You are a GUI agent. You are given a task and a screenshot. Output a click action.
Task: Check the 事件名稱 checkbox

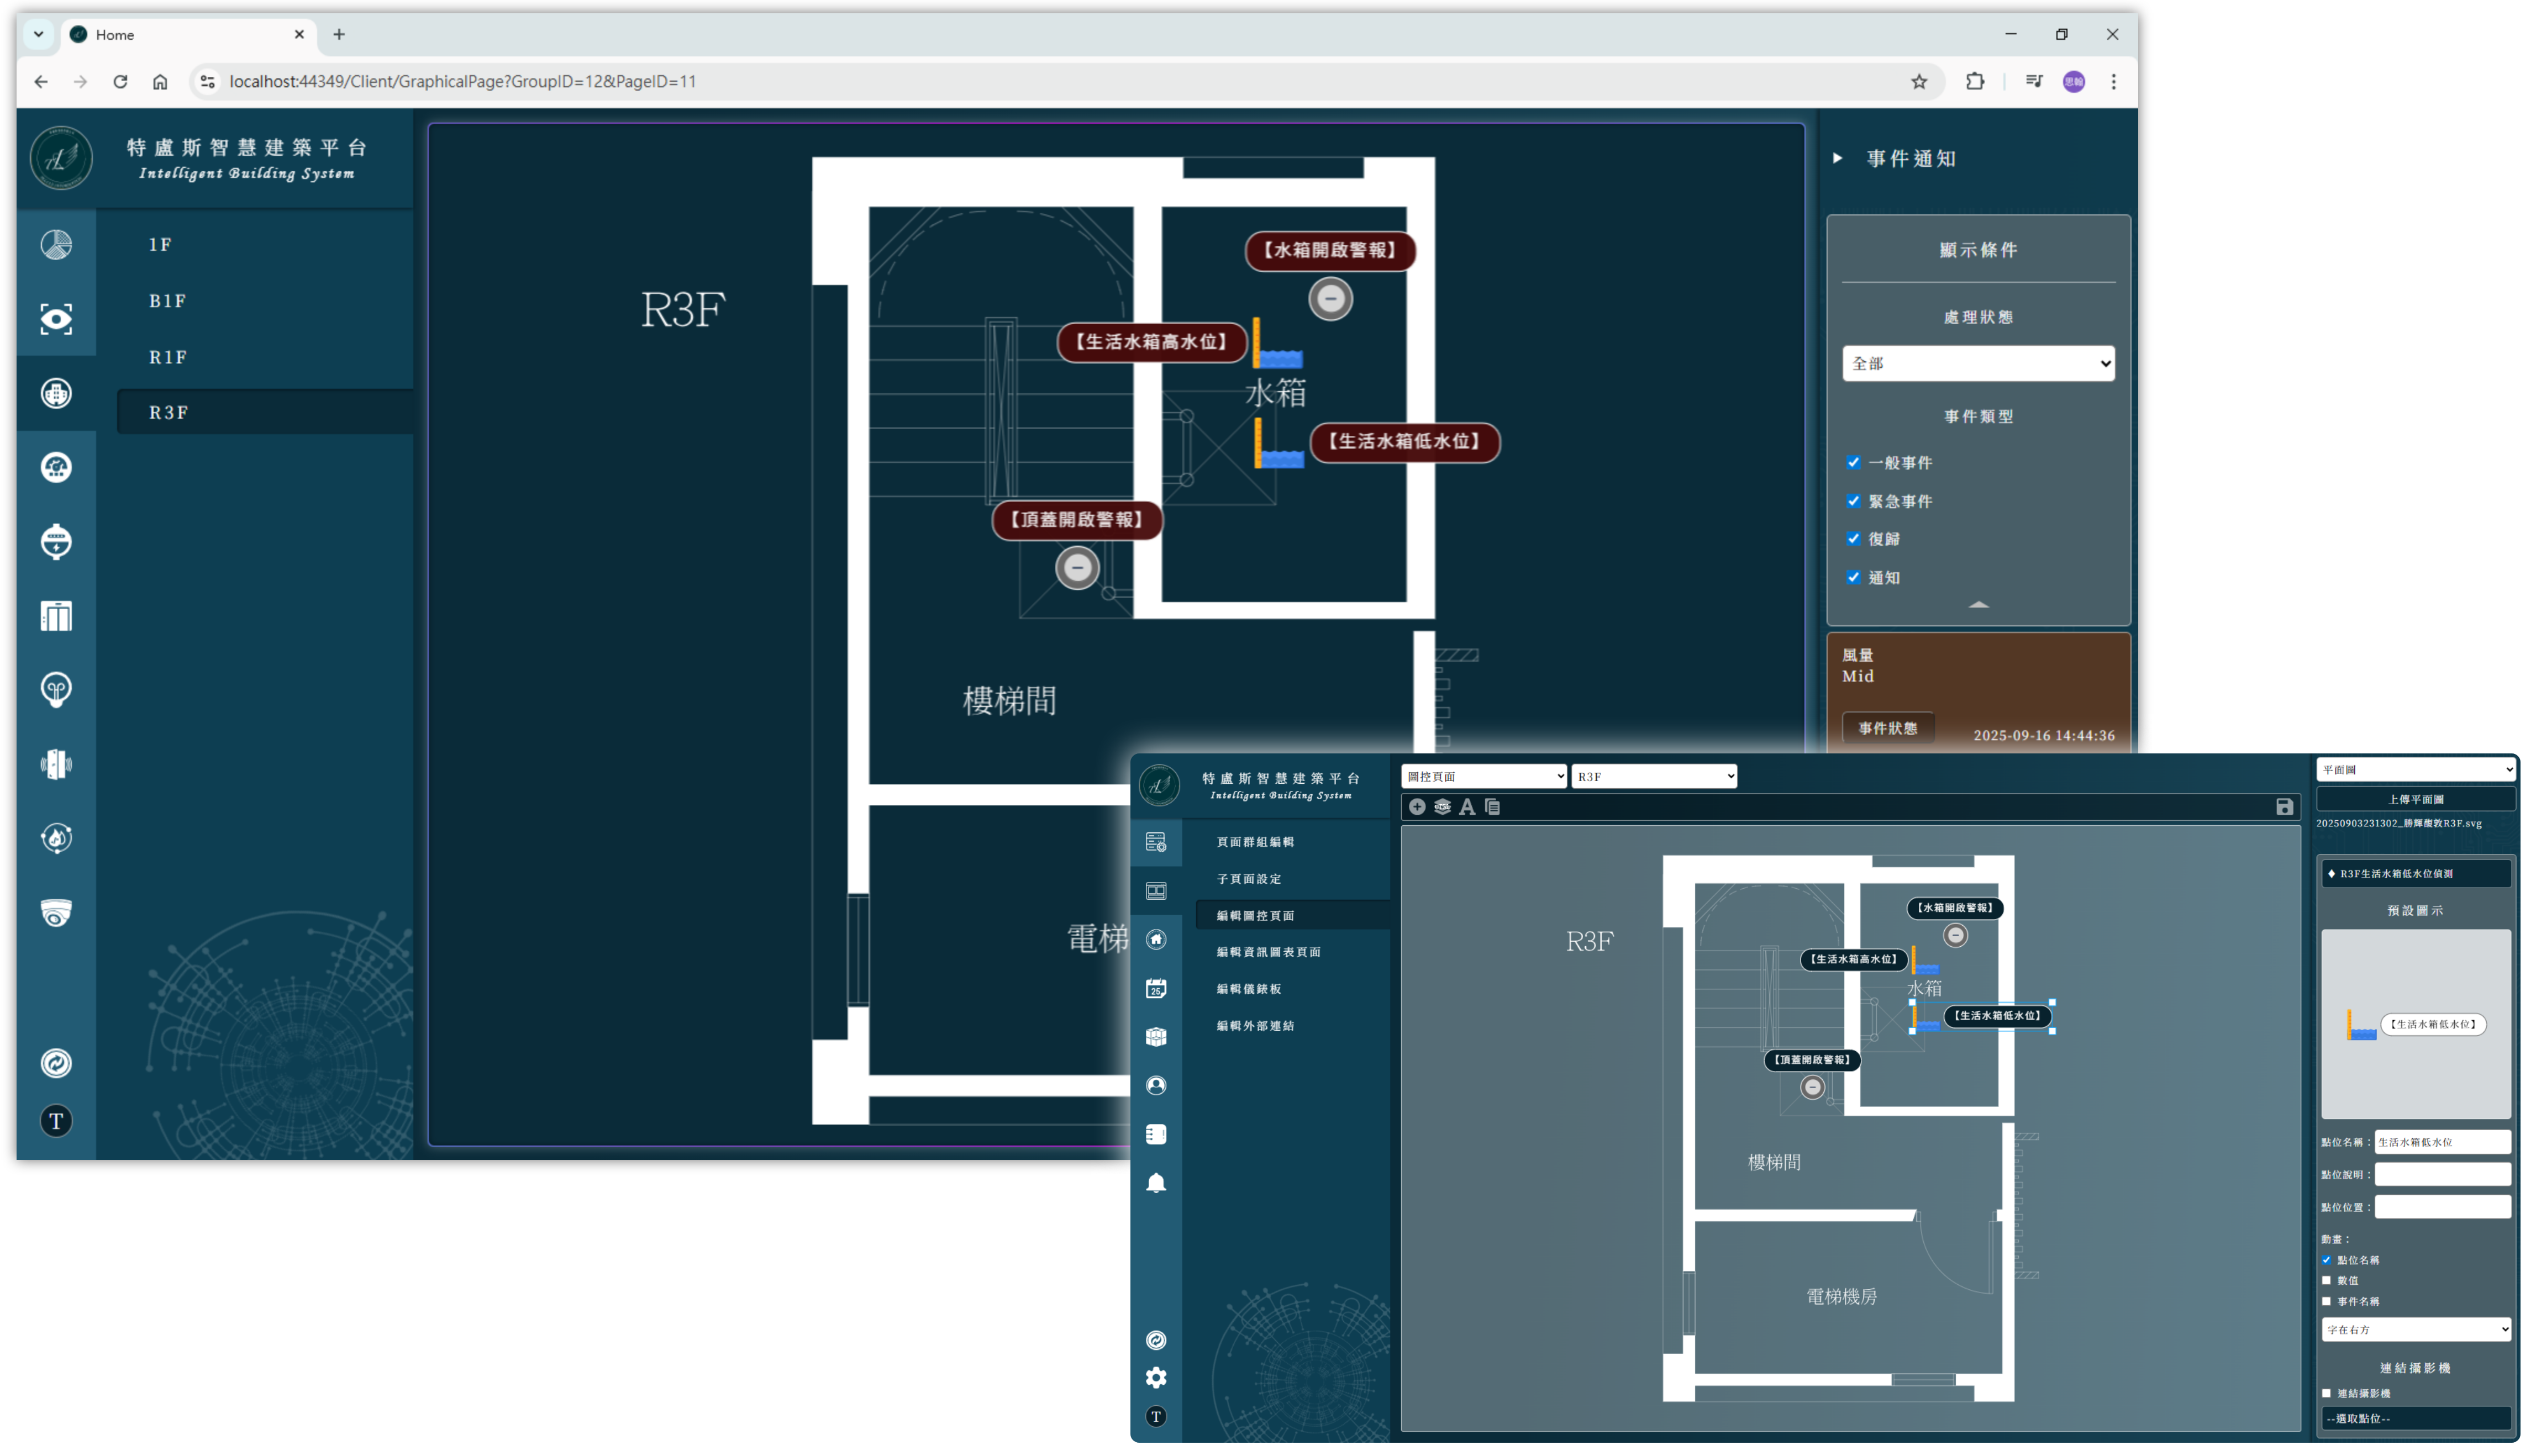coord(2326,1301)
